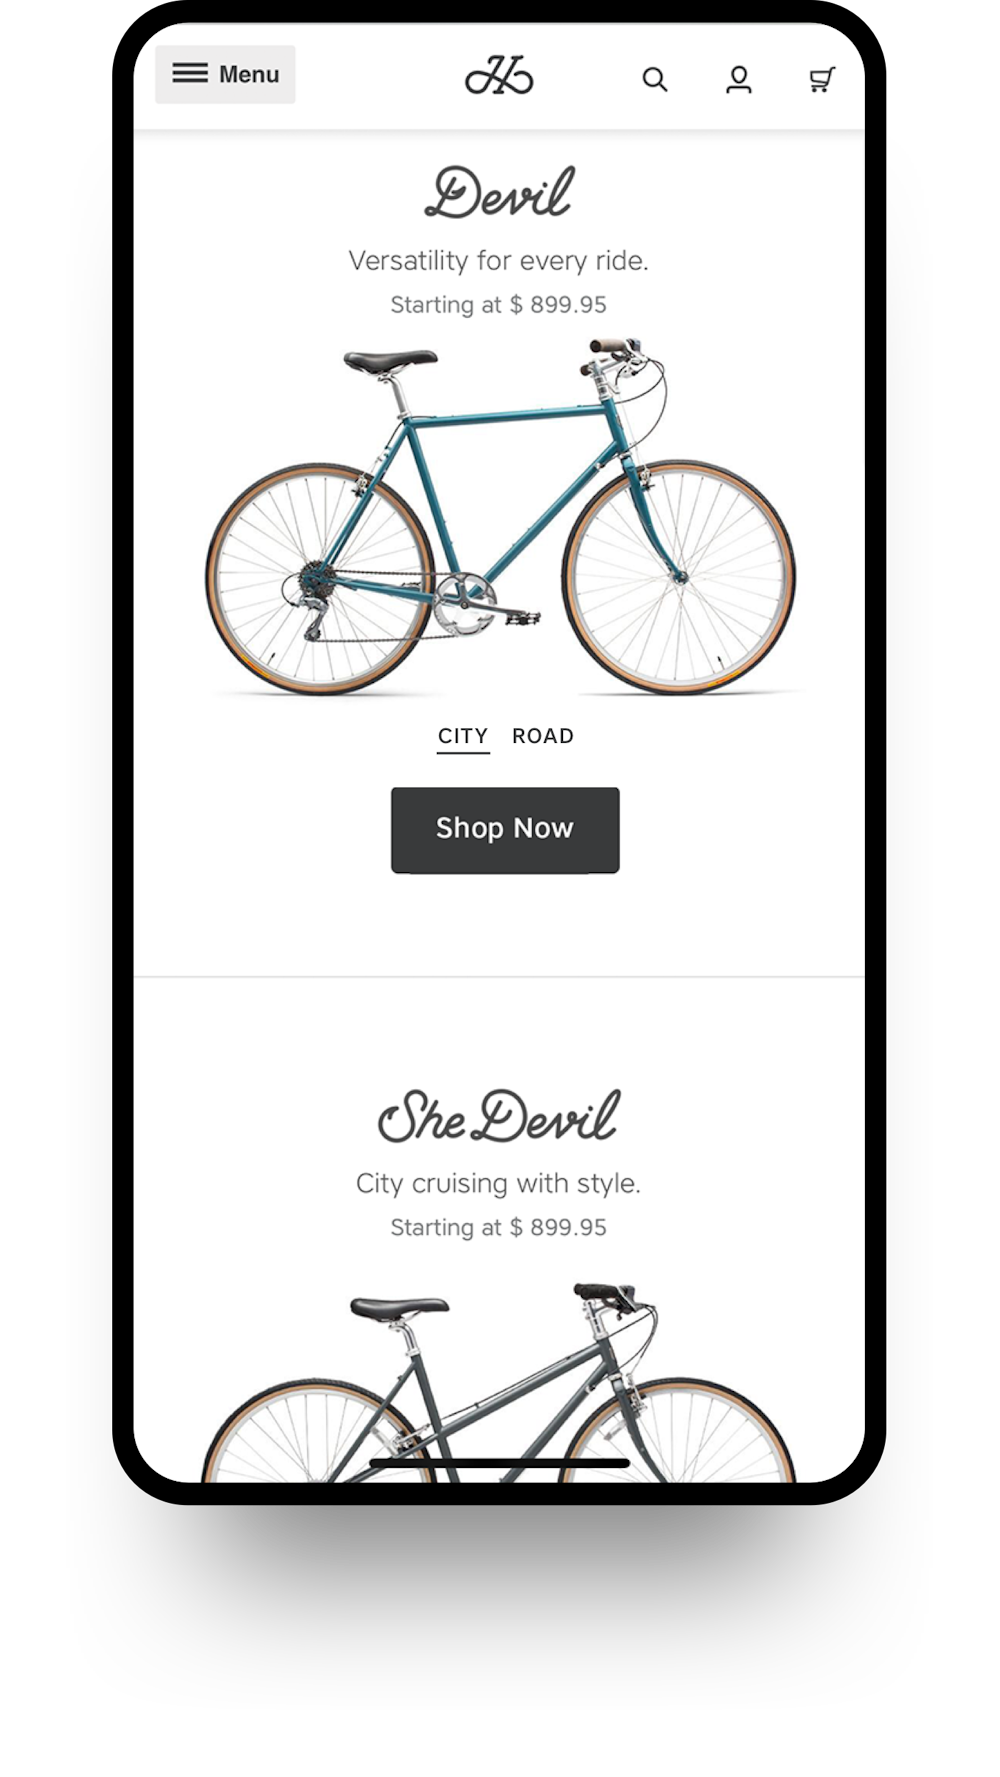1000x1777 pixels.
Task: Click the teal bike's black saddle
Action: tap(390, 360)
